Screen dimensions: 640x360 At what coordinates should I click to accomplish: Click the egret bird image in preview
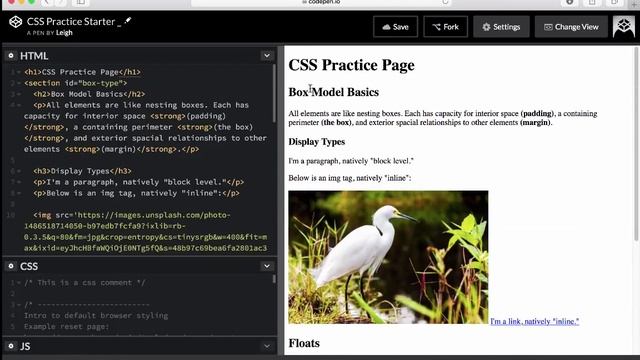click(x=388, y=257)
